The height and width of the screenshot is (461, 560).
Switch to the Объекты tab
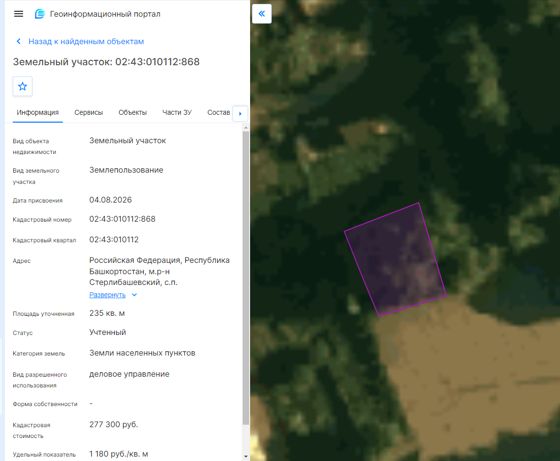pyautogui.click(x=132, y=112)
